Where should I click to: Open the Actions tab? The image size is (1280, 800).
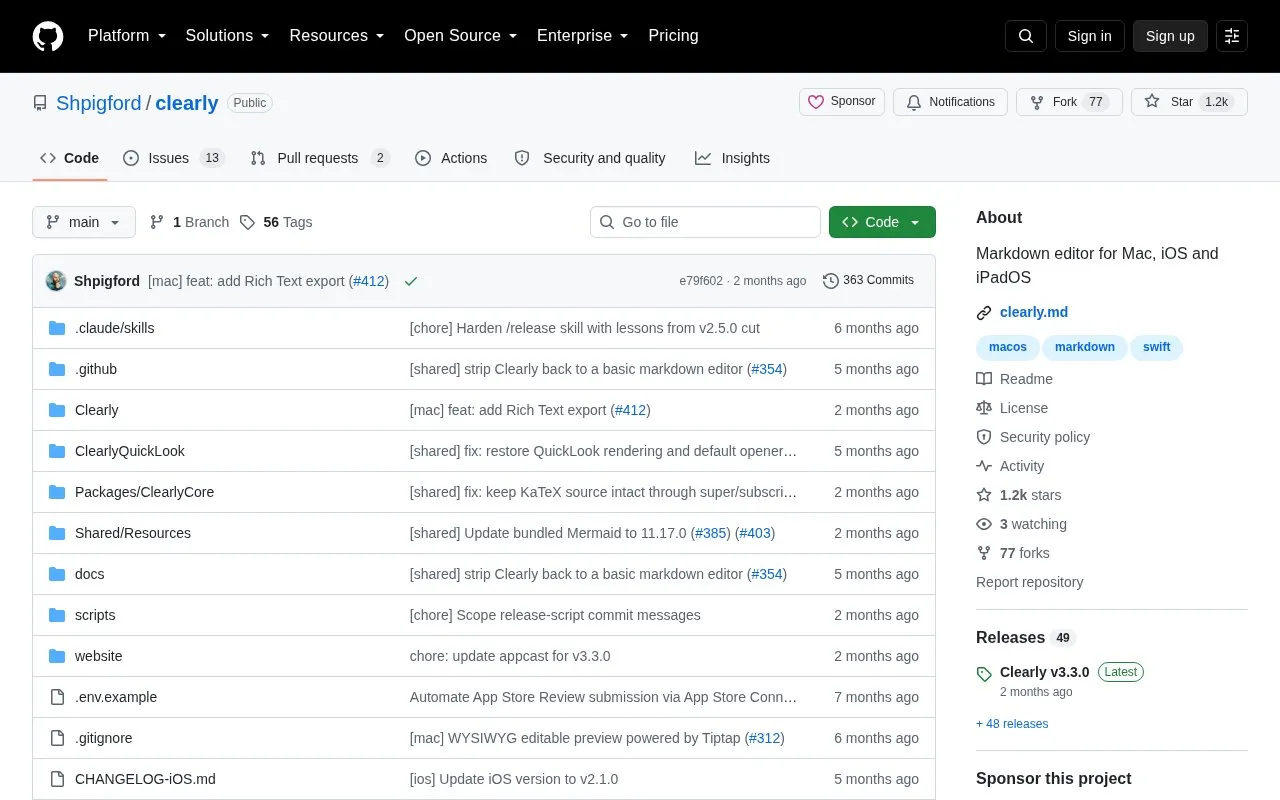click(451, 158)
